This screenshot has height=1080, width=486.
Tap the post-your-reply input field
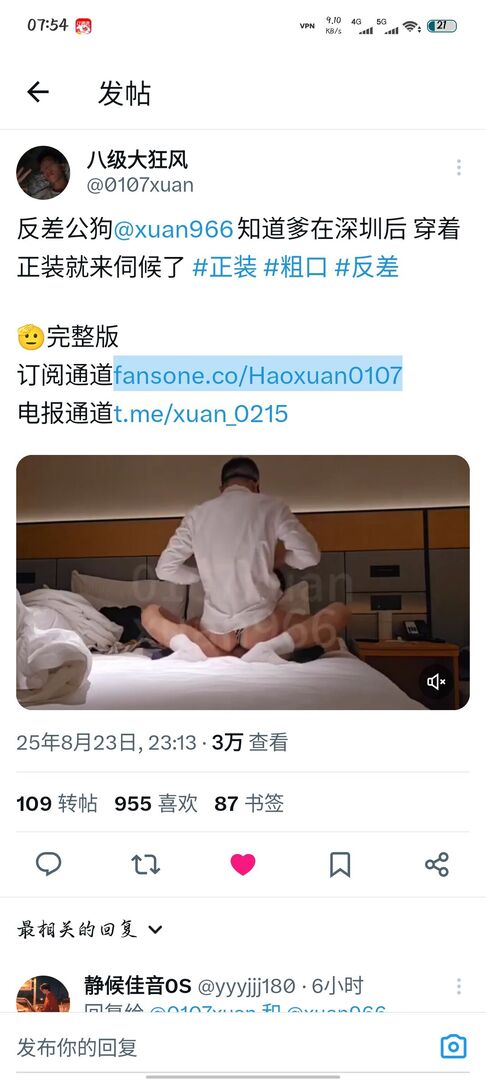point(220,1048)
